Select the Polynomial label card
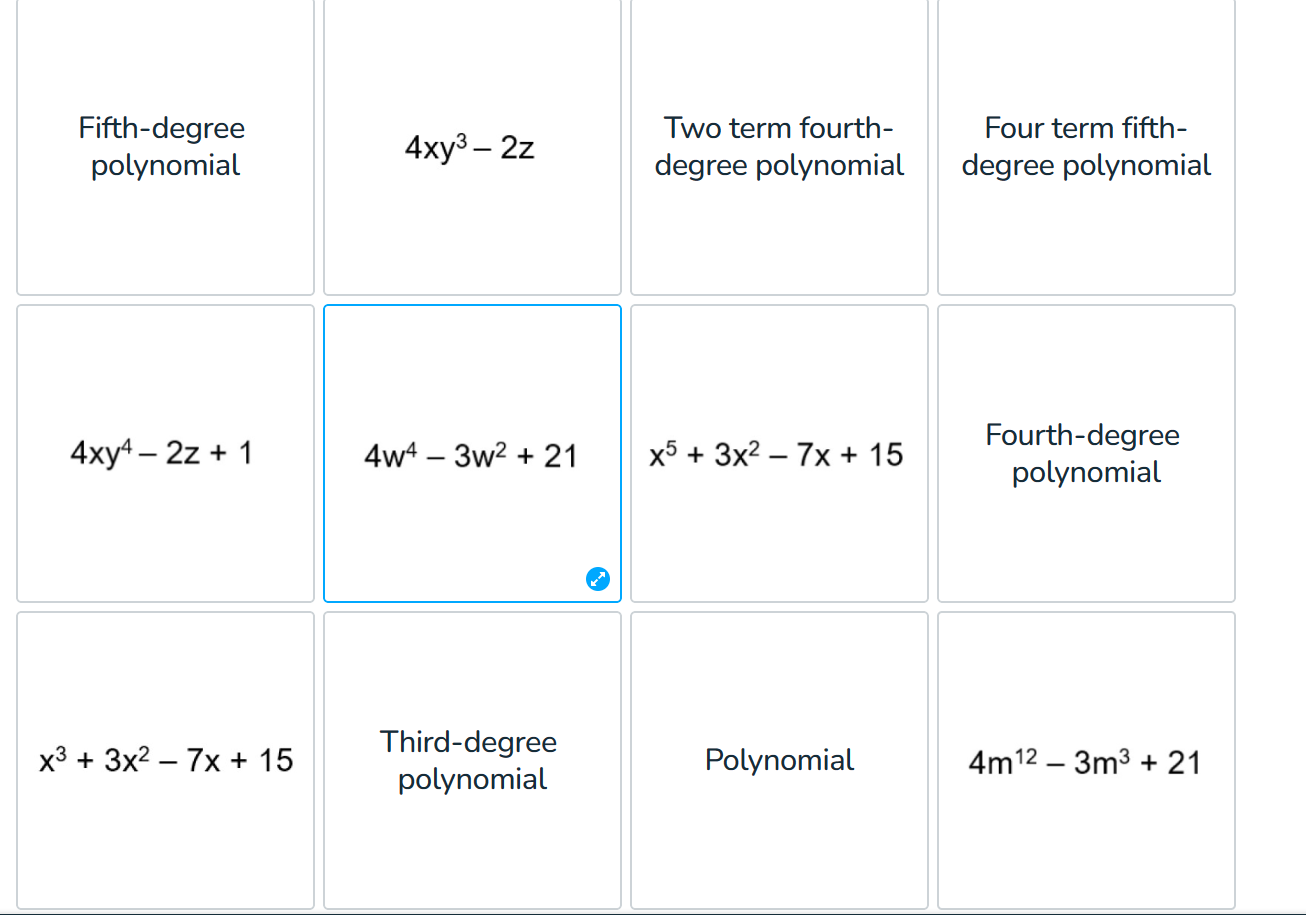 pyautogui.click(x=780, y=760)
